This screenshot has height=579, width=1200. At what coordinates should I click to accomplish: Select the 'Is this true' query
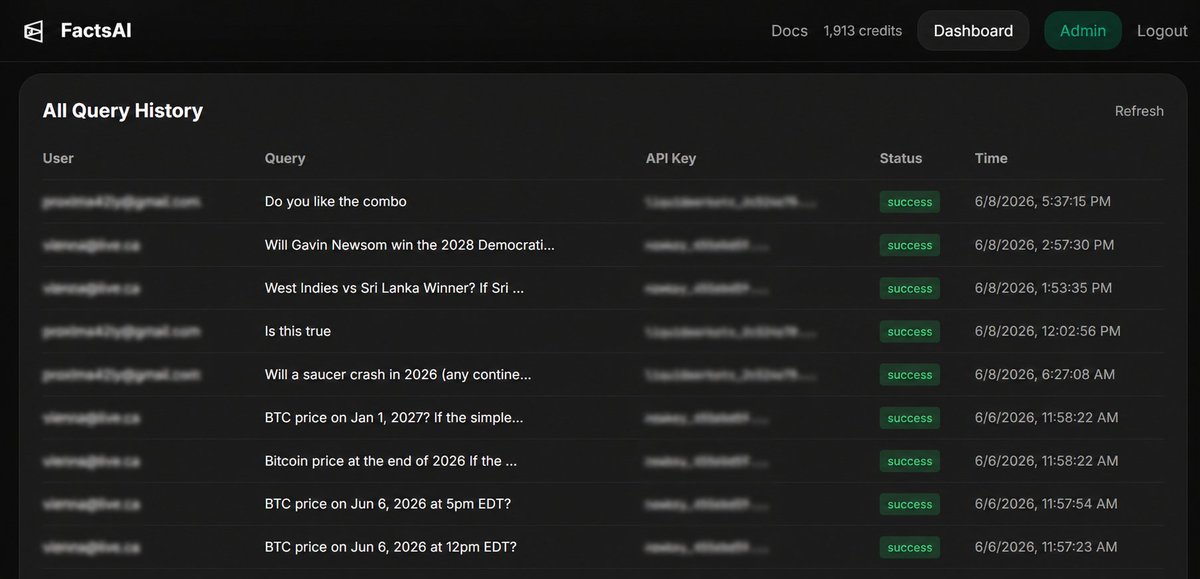point(298,331)
